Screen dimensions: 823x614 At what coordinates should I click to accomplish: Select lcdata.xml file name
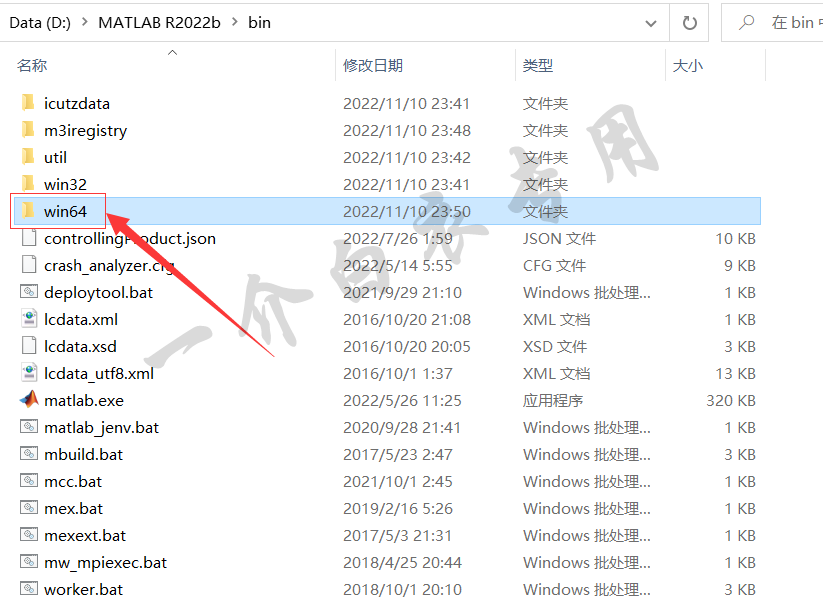pyautogui.click(x=81, y=320)
